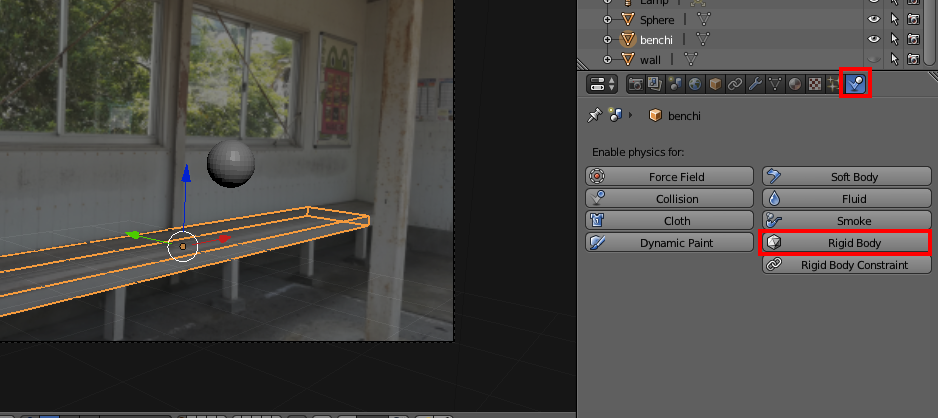Click the scene icon in properties breadcrumb
Viewport: 938px width, 418px height.
[615, 115]
